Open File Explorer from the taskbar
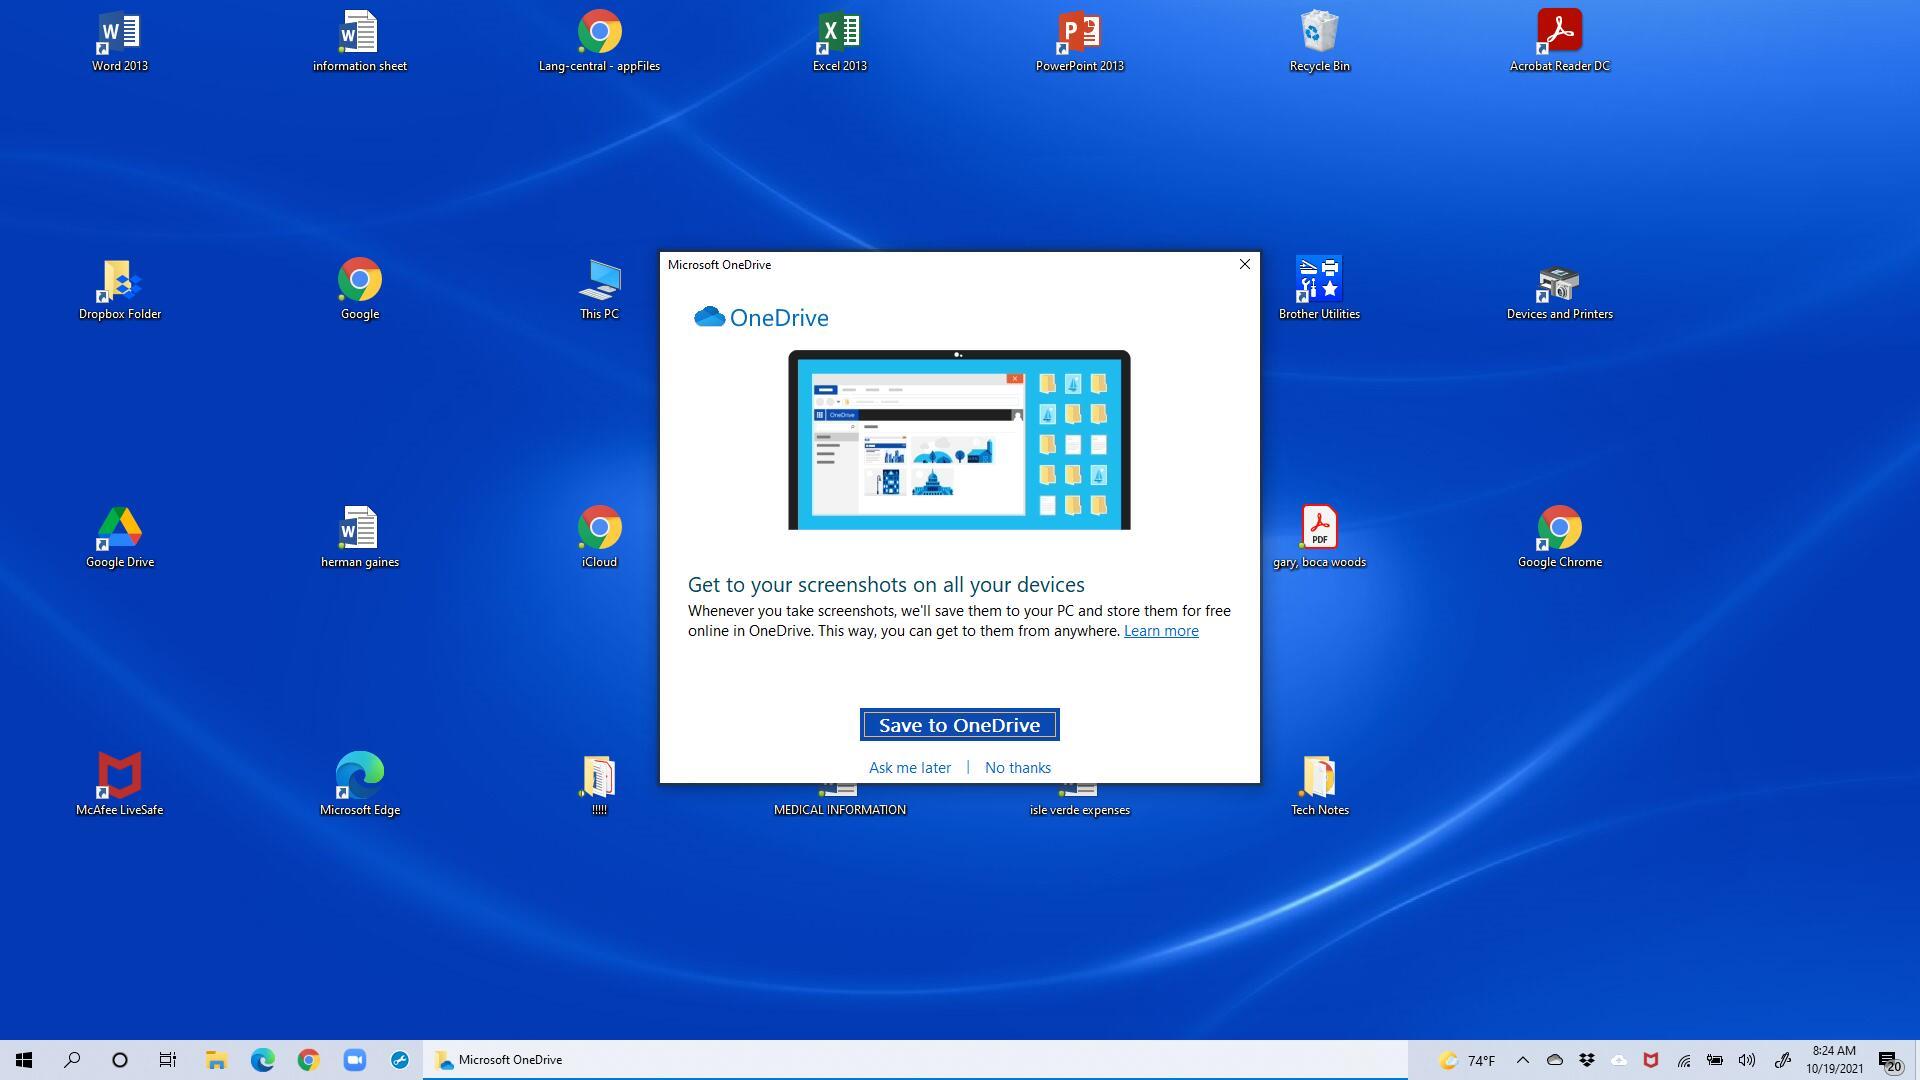Image resolution: width=1920 pixels, height=1080 pixels. [x=216, y=1060]
